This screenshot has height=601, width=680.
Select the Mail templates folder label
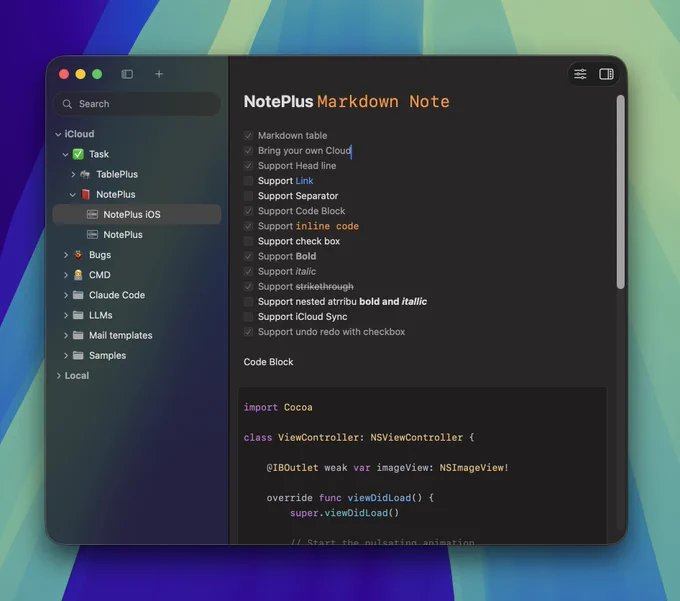121,335
